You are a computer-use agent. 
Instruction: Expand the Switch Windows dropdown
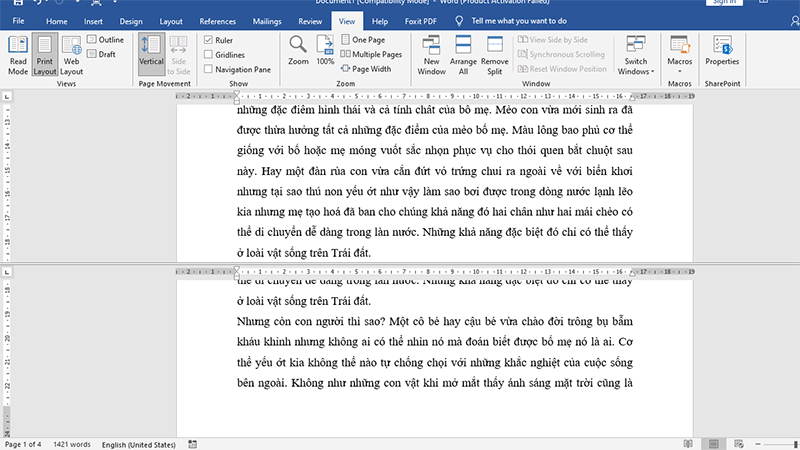point(636,55)
